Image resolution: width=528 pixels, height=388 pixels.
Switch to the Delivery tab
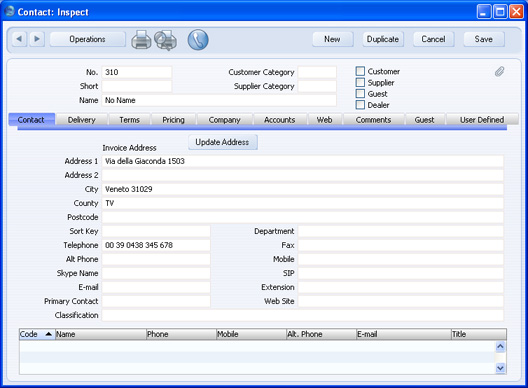coord(82,120)
